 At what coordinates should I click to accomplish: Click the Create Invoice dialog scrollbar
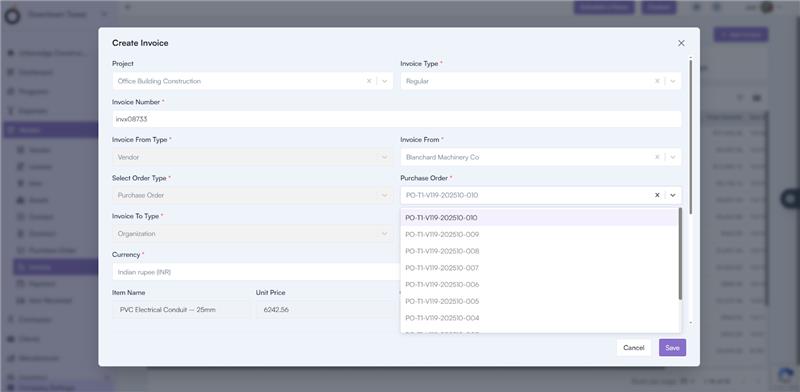coord(691,136)
